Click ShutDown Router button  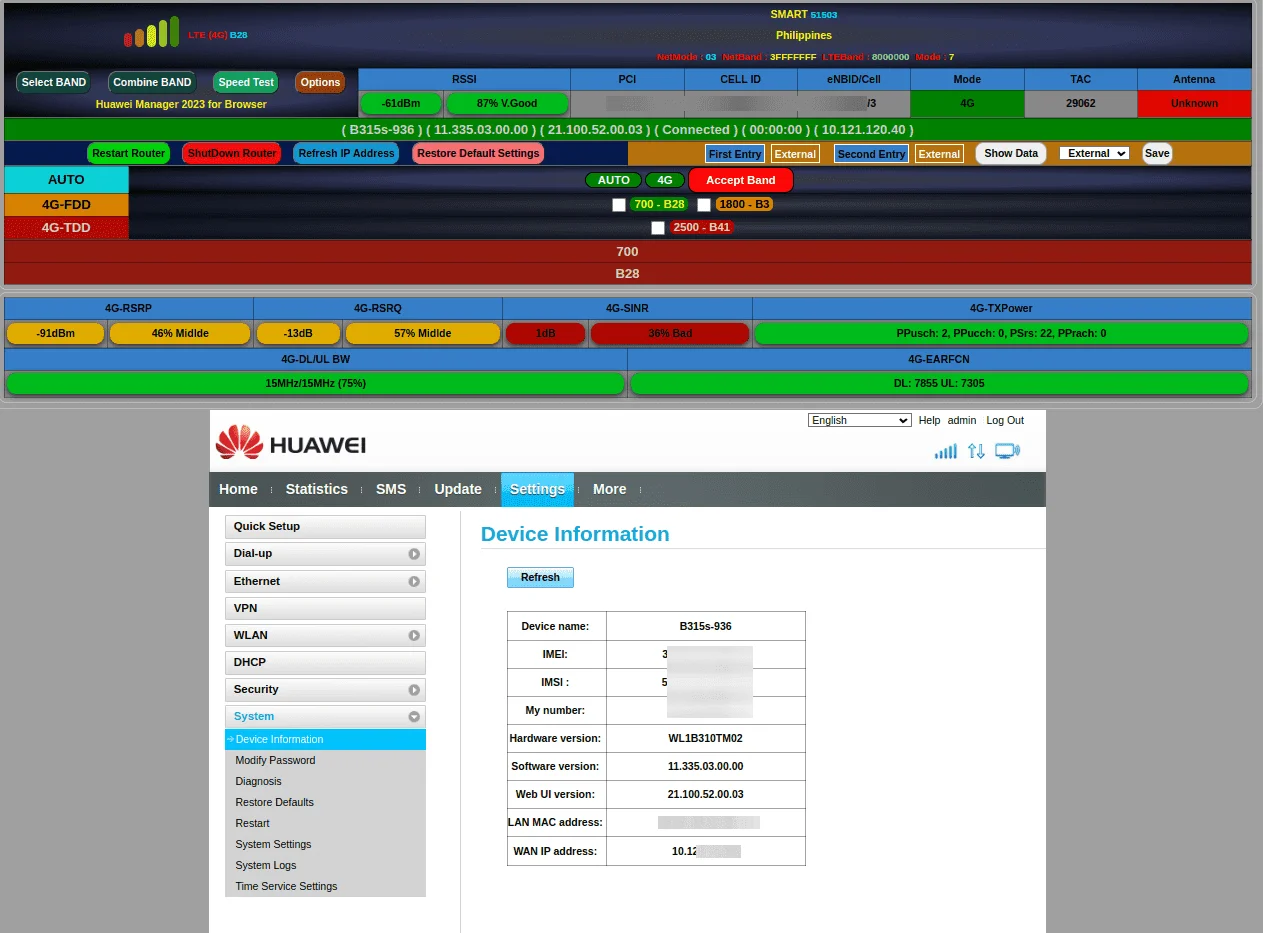232,153
